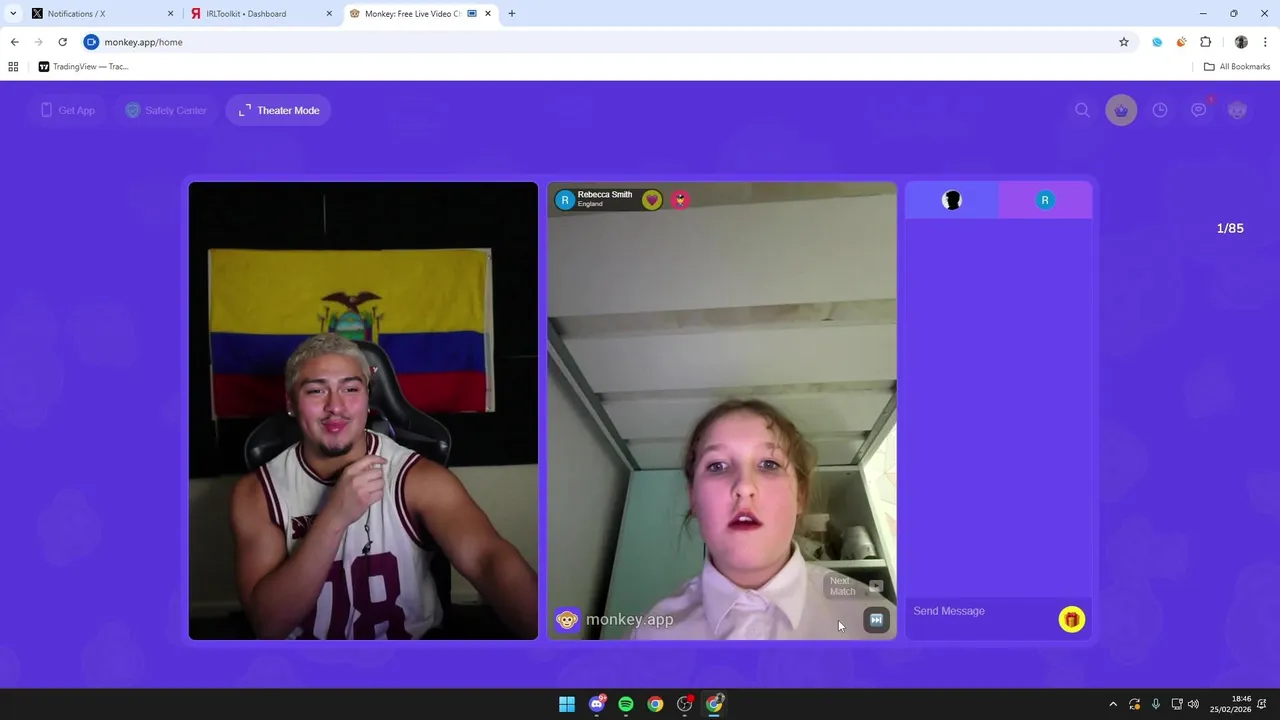This screenshot has height=720, width=1280.
Task: Close the Monkey video chat tab
Action: pos(489,14)
